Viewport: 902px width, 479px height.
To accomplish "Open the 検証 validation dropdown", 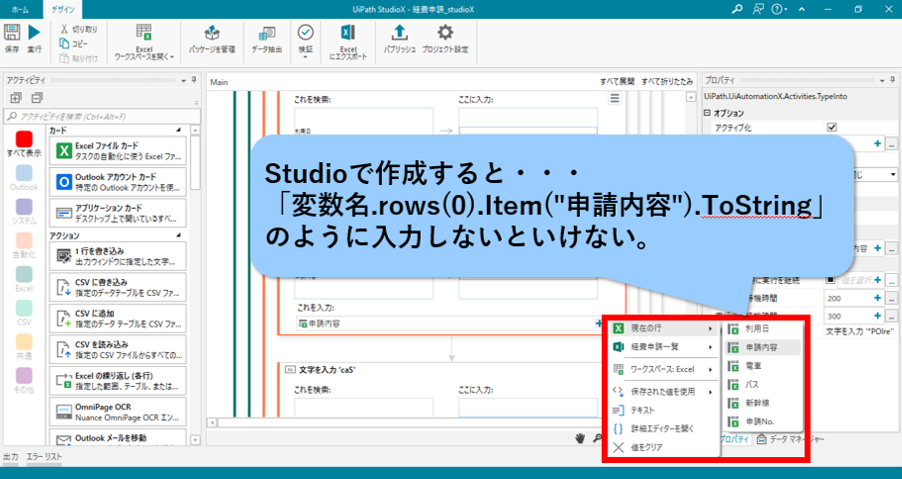I will (305, 41).
